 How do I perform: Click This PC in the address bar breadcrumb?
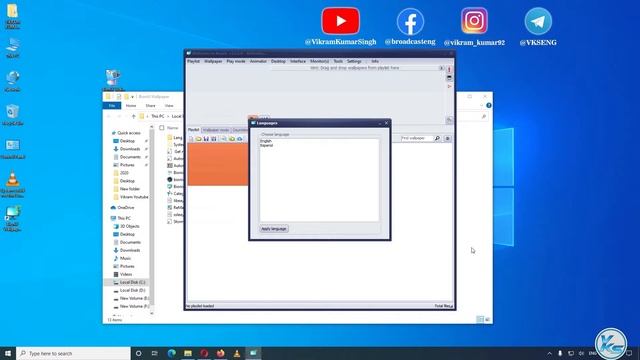158,116
